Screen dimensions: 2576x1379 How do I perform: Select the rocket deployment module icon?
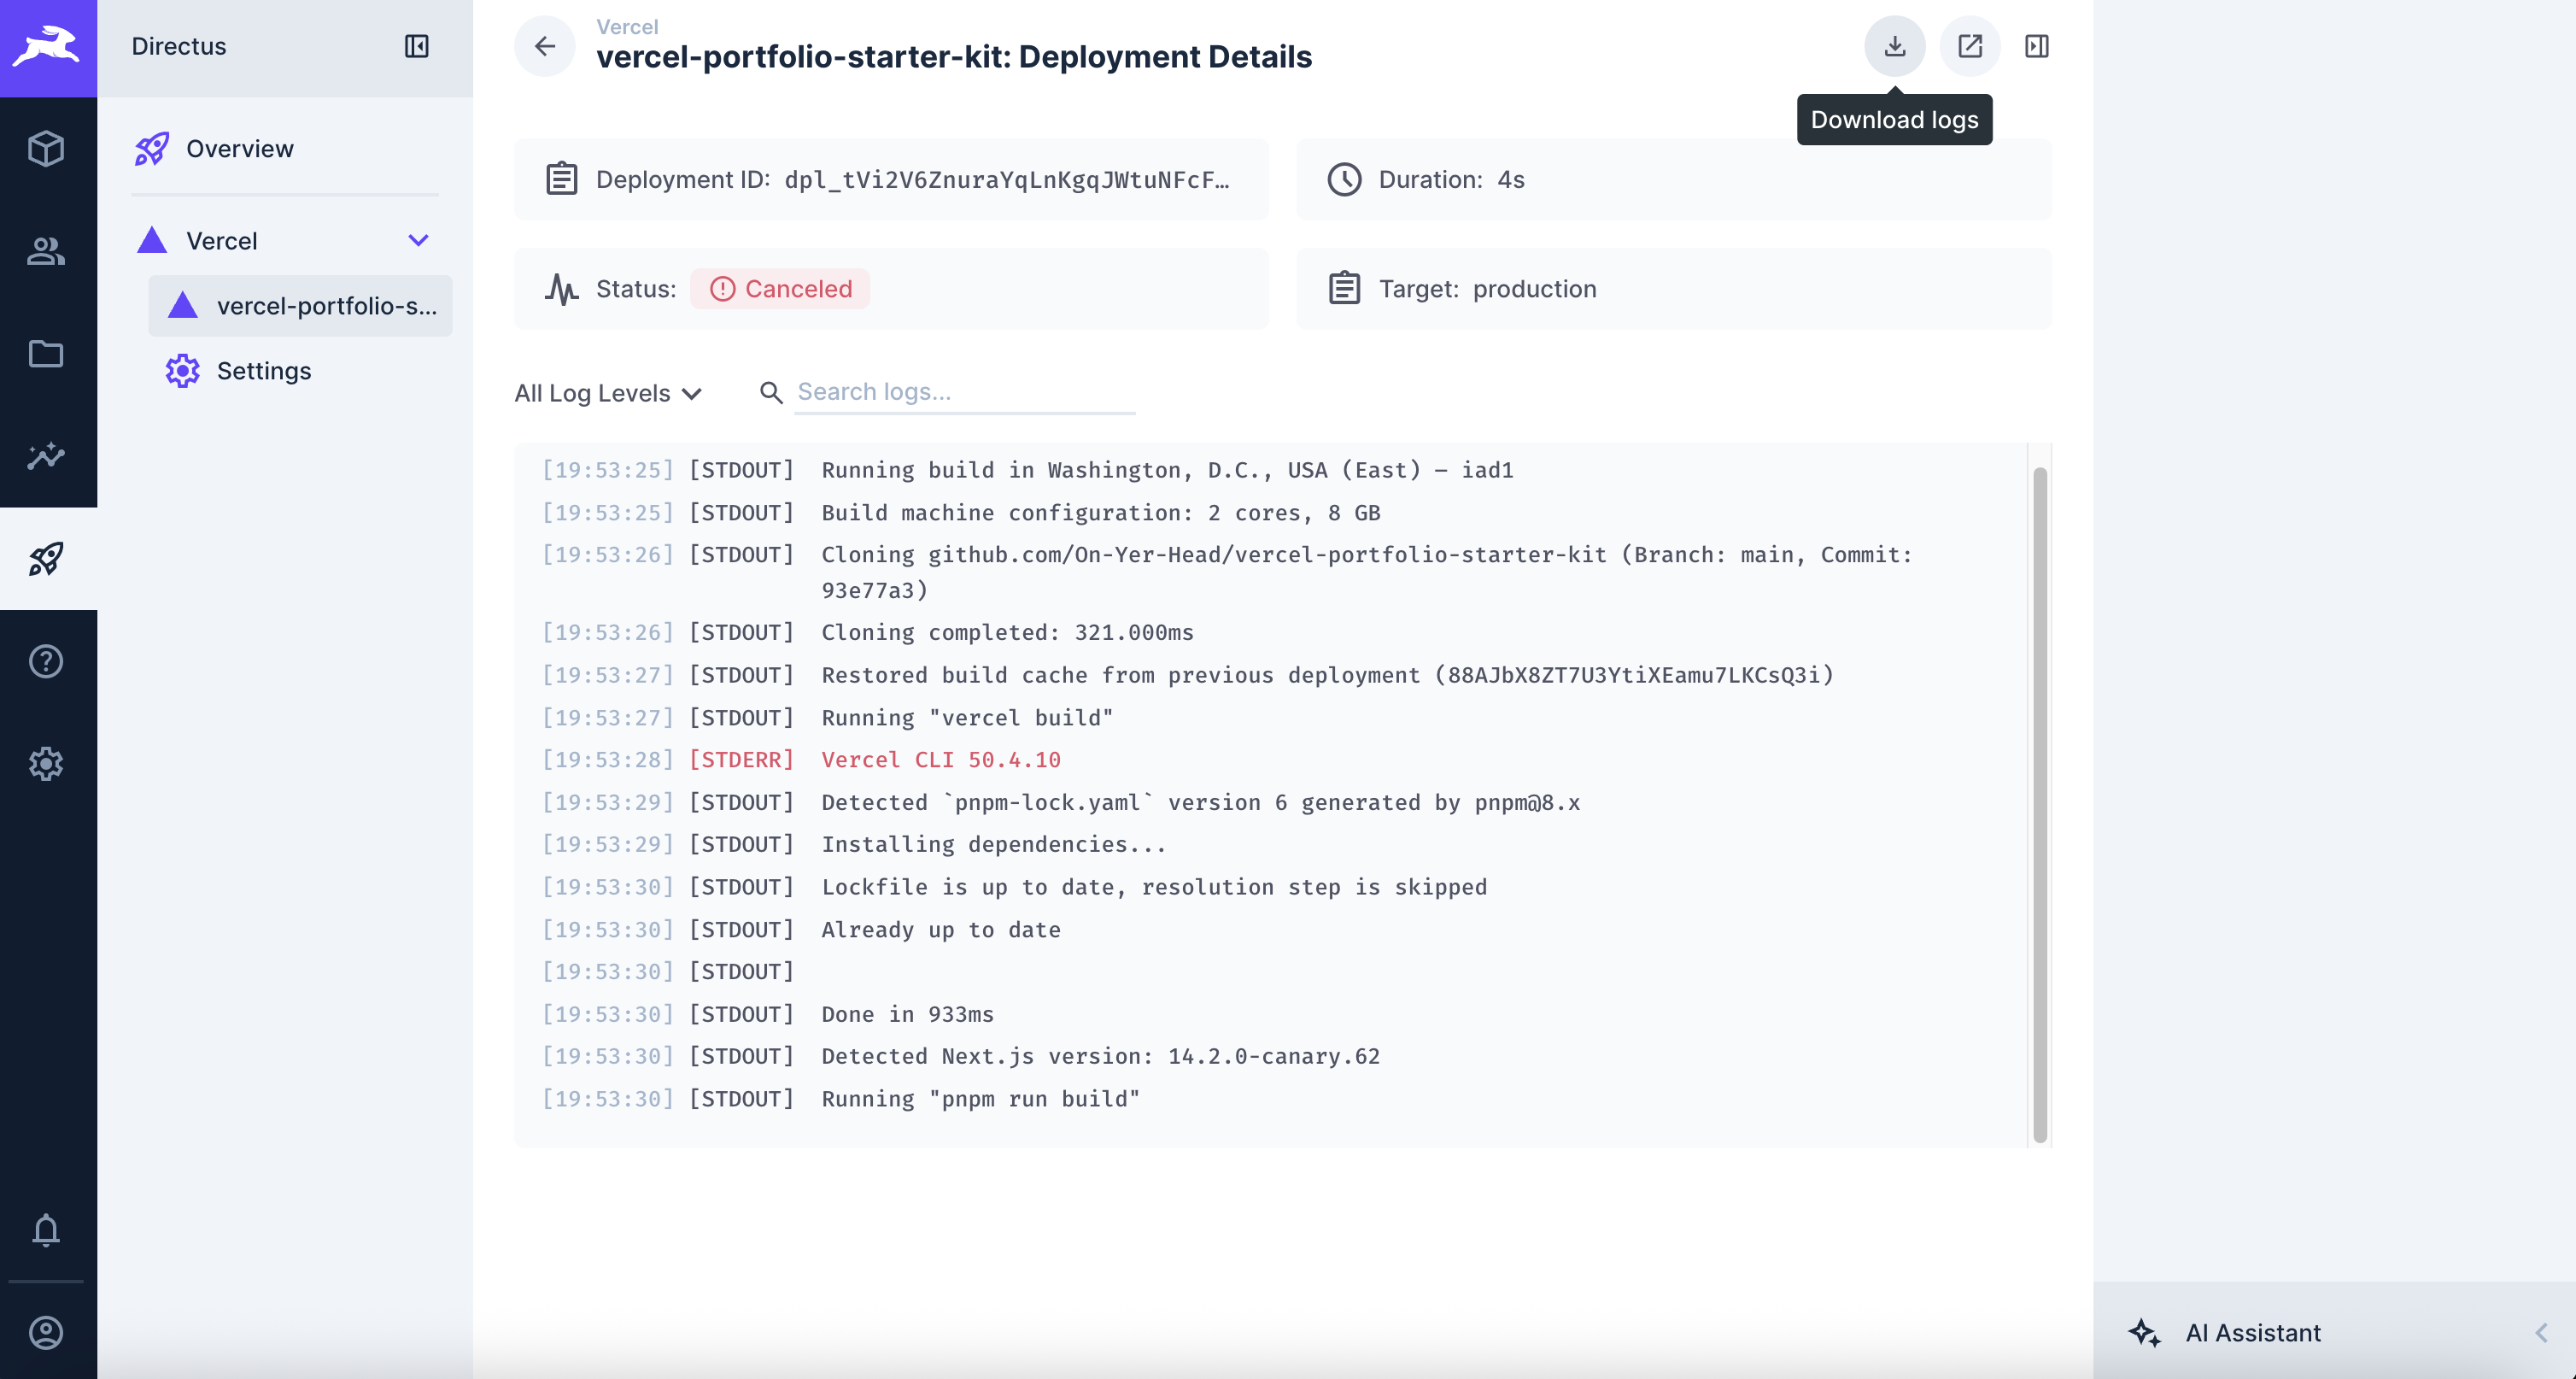(x=47, y=559)
